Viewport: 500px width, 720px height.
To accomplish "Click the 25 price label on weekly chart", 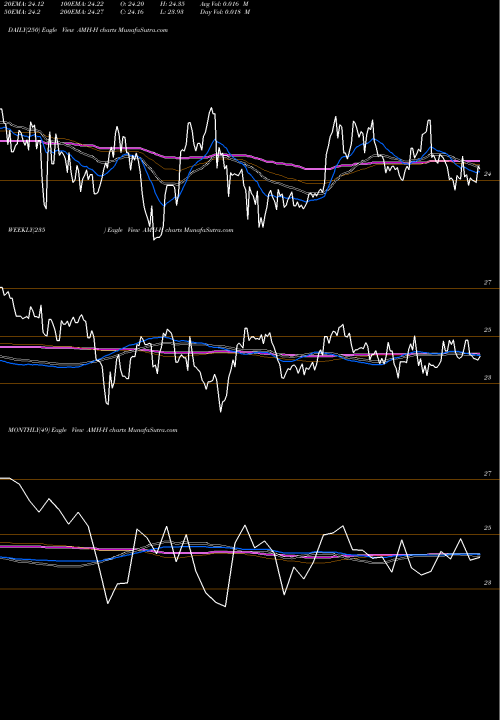I will (x=488, y=330).
